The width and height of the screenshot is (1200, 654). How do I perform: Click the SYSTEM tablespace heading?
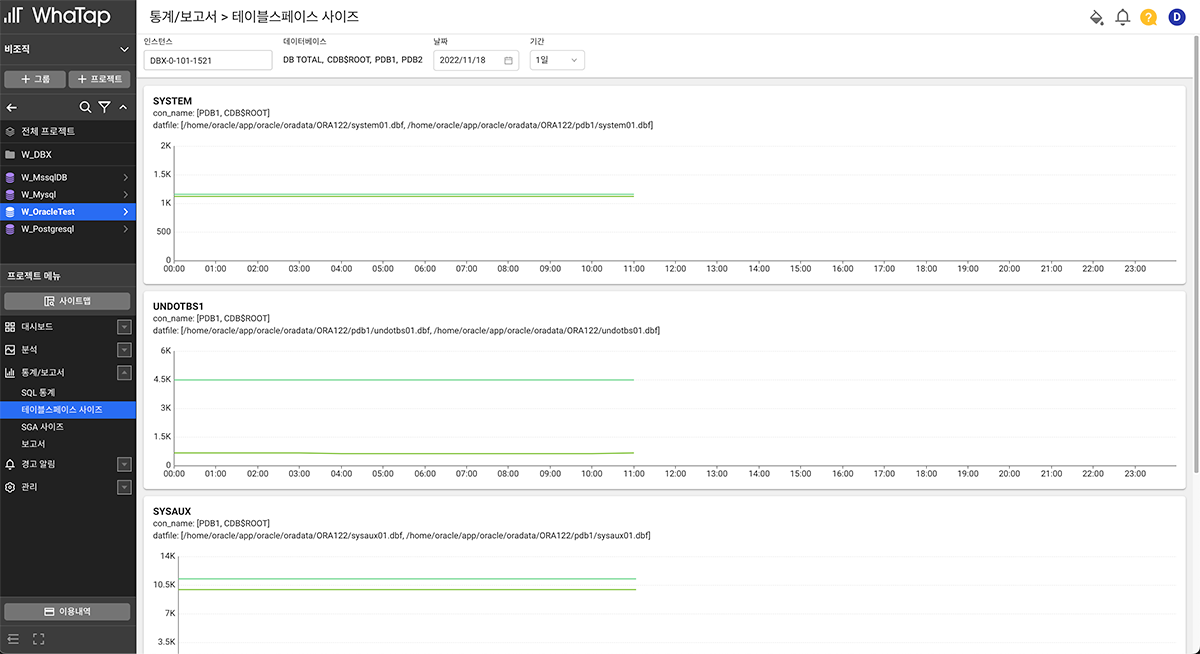point(172,101)
